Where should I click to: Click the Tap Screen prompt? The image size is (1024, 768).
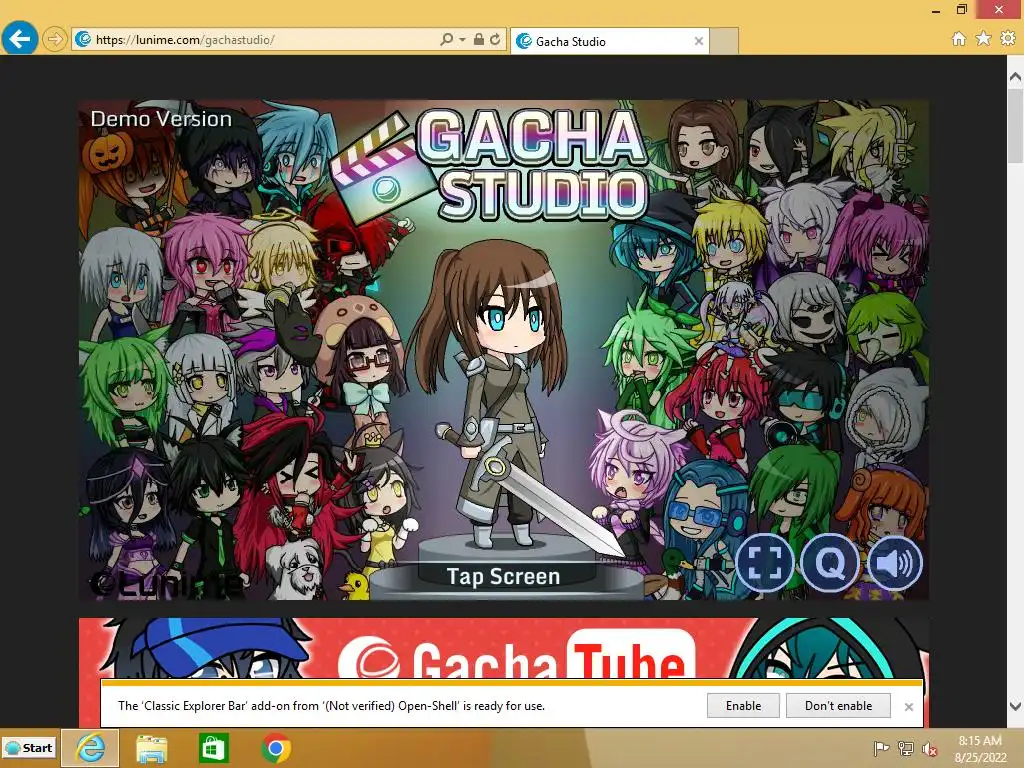click(504, 577)
